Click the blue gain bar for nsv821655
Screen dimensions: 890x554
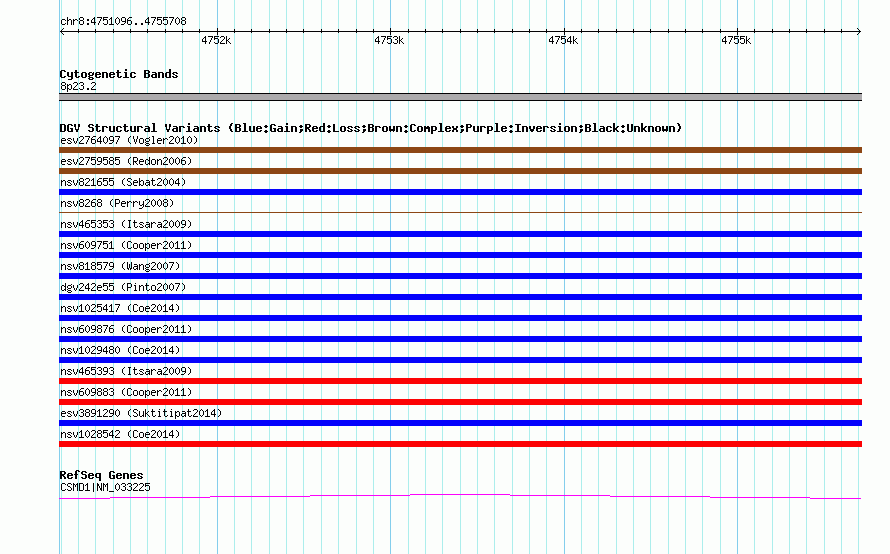coord(460,192)
